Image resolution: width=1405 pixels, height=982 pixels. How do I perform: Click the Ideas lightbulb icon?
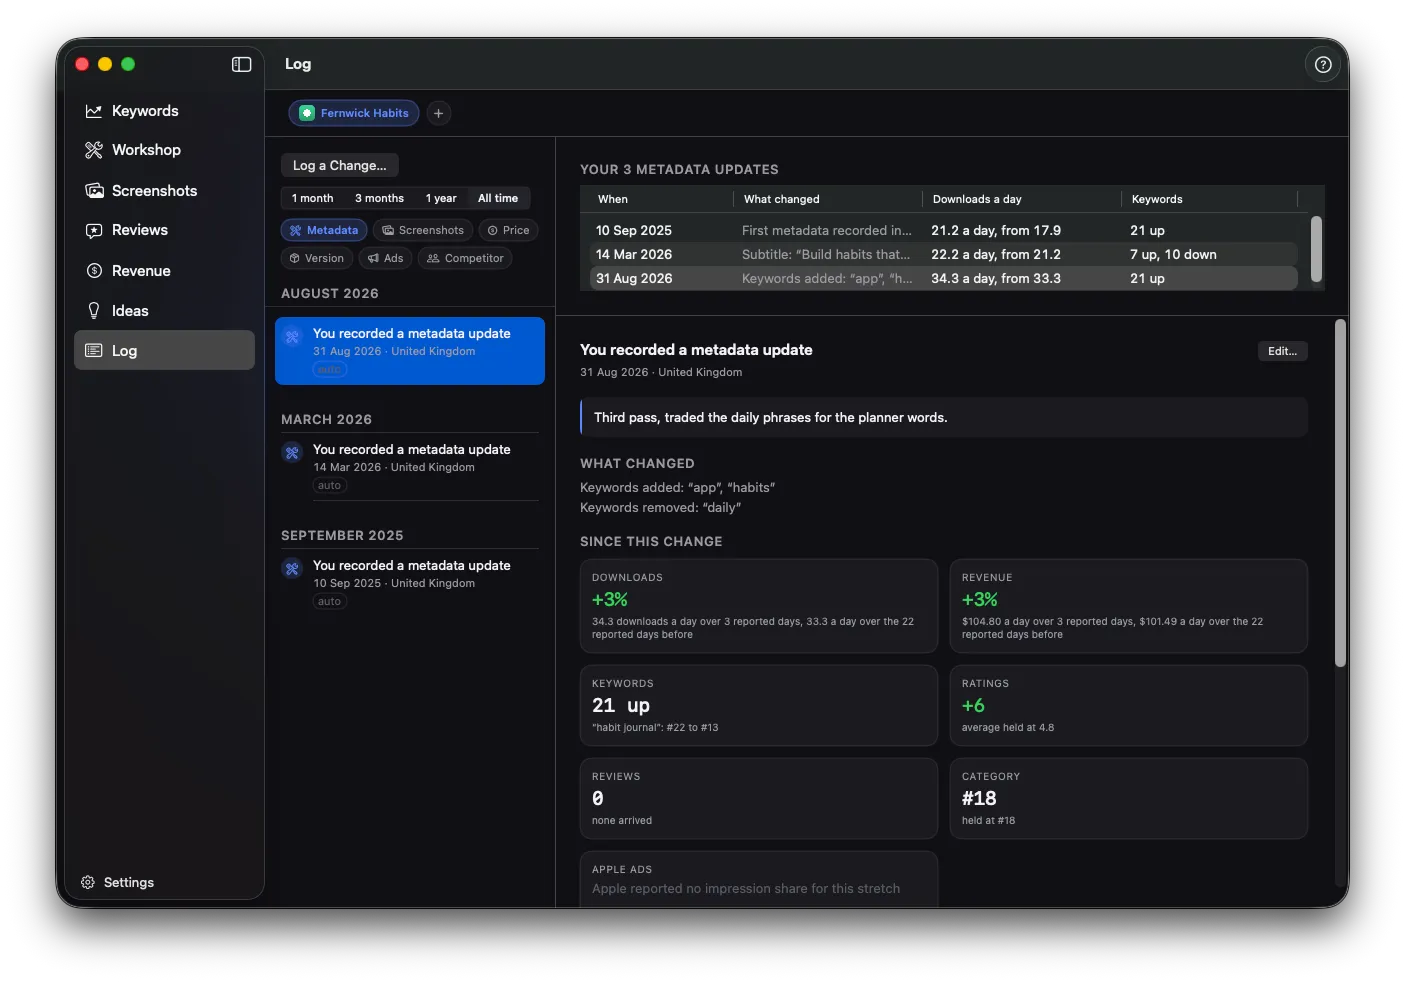coord(94,311)
